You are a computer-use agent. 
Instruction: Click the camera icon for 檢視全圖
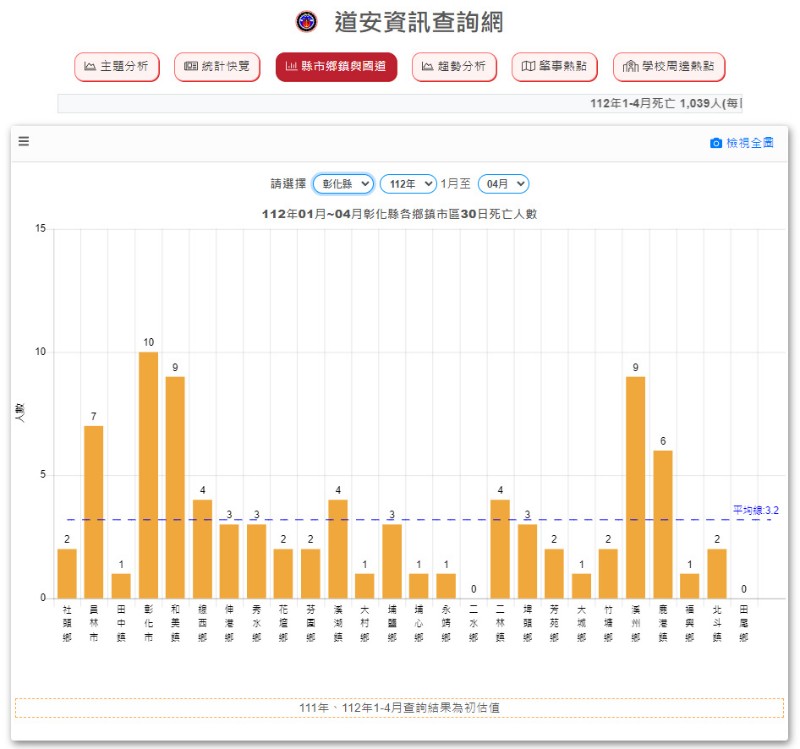click(715, 143)
